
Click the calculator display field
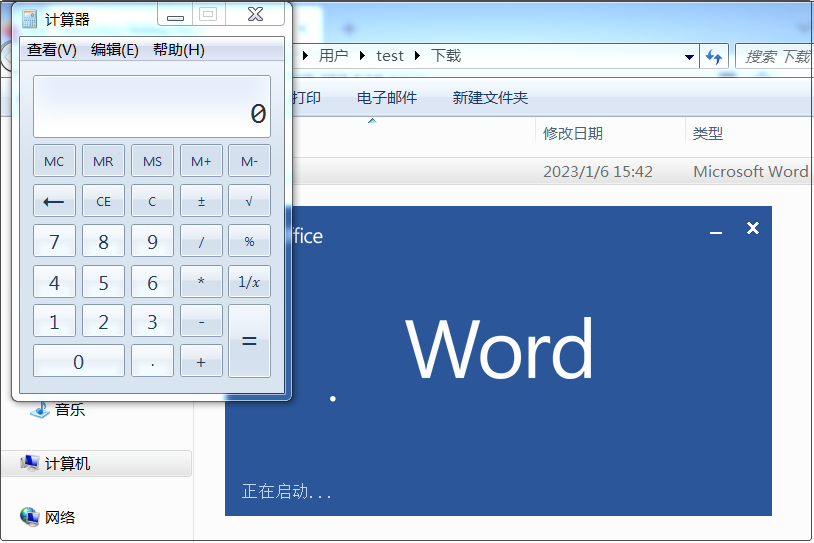tap(152, 106)
